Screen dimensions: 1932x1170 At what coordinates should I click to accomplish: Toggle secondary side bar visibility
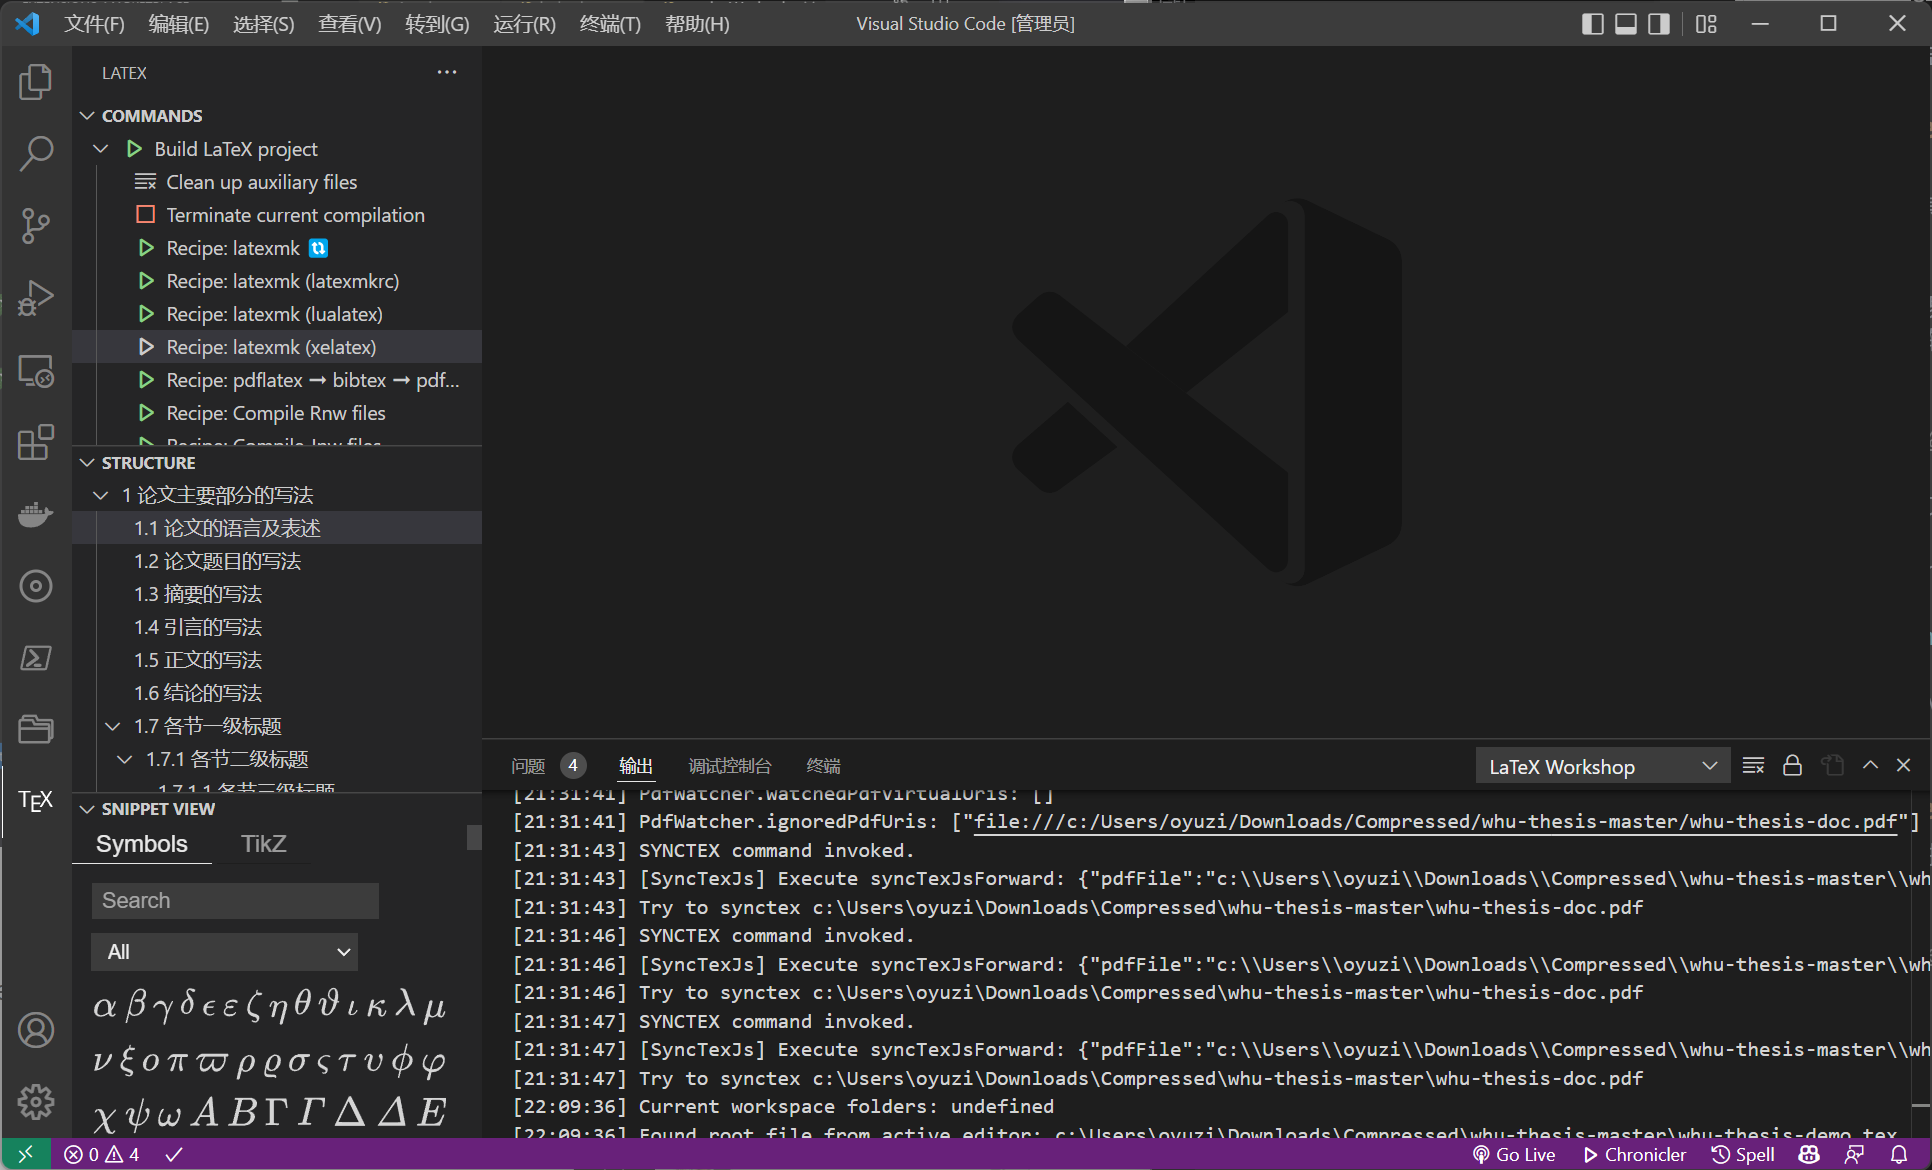click(x=1659, y=24)
